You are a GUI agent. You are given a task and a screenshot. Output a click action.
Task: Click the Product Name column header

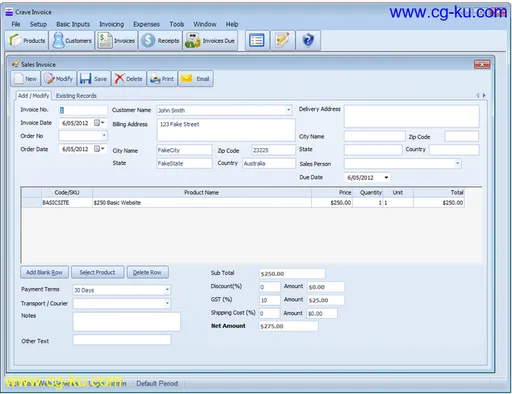(202, 192)
